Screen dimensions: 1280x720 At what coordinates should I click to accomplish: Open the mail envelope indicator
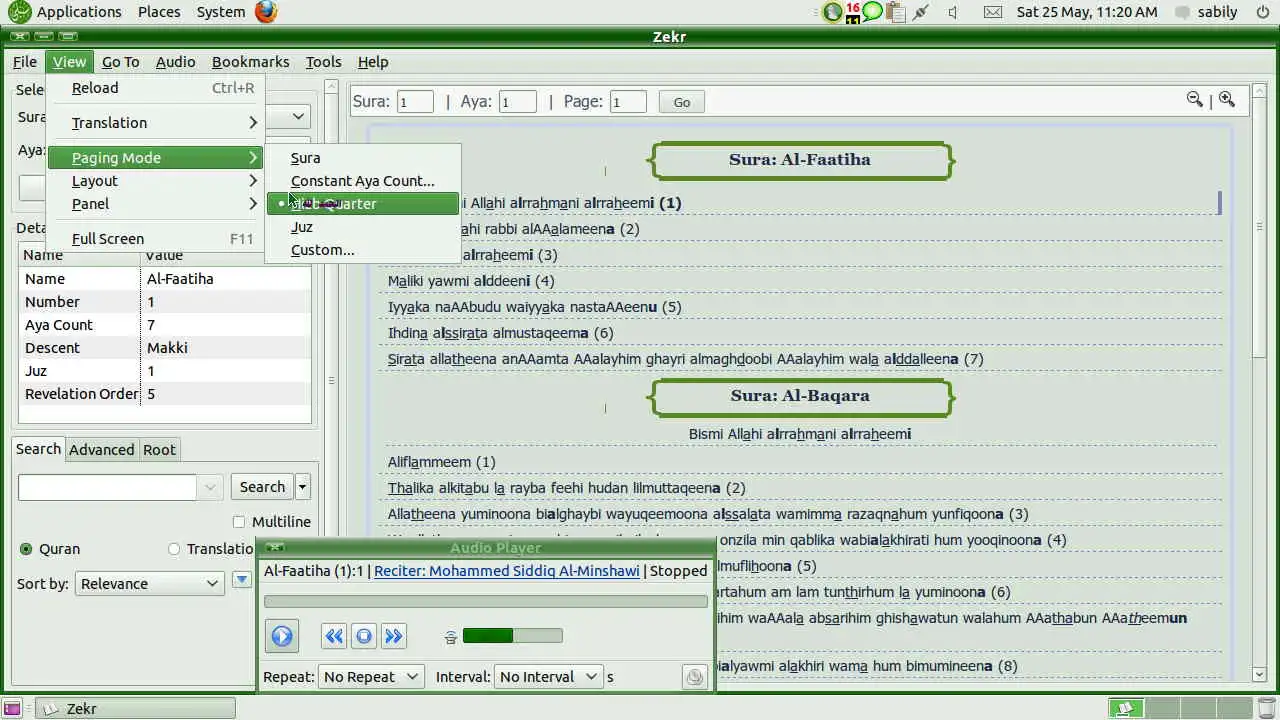pos(992,12)
